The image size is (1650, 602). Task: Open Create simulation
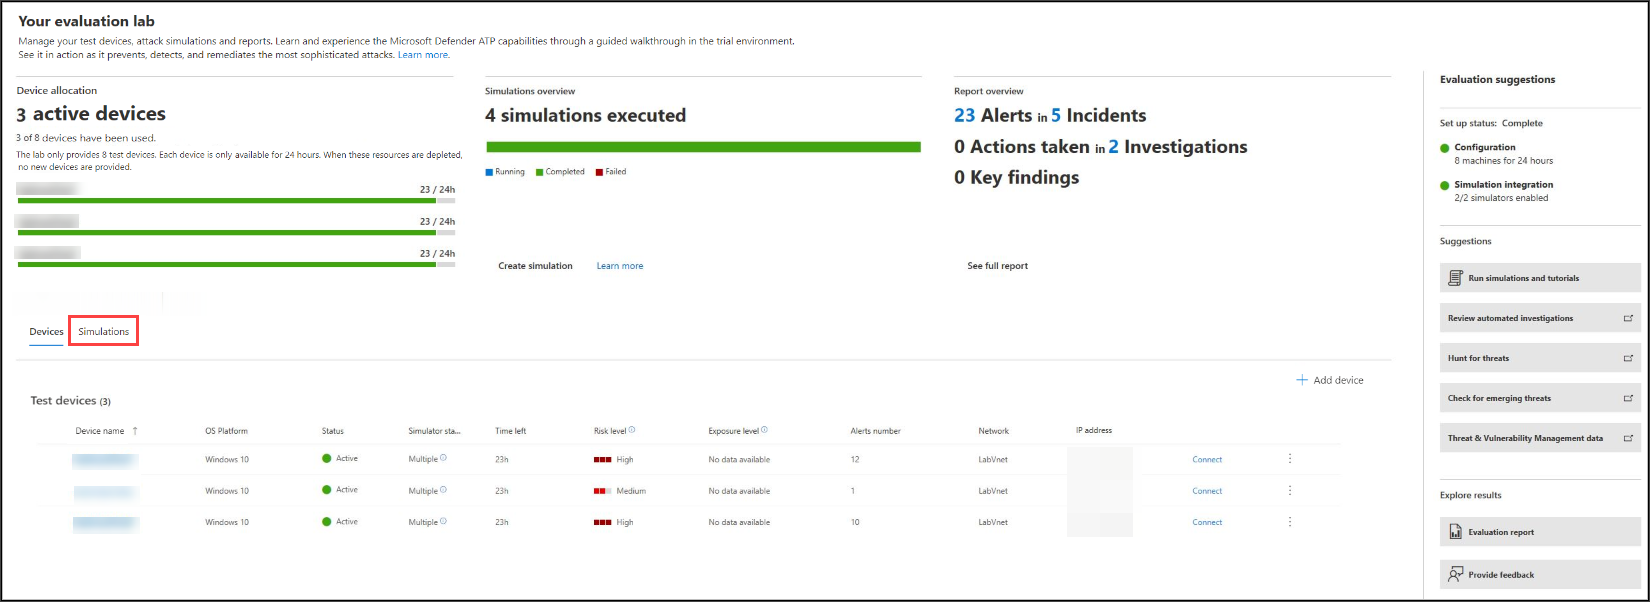pos(535,266)
